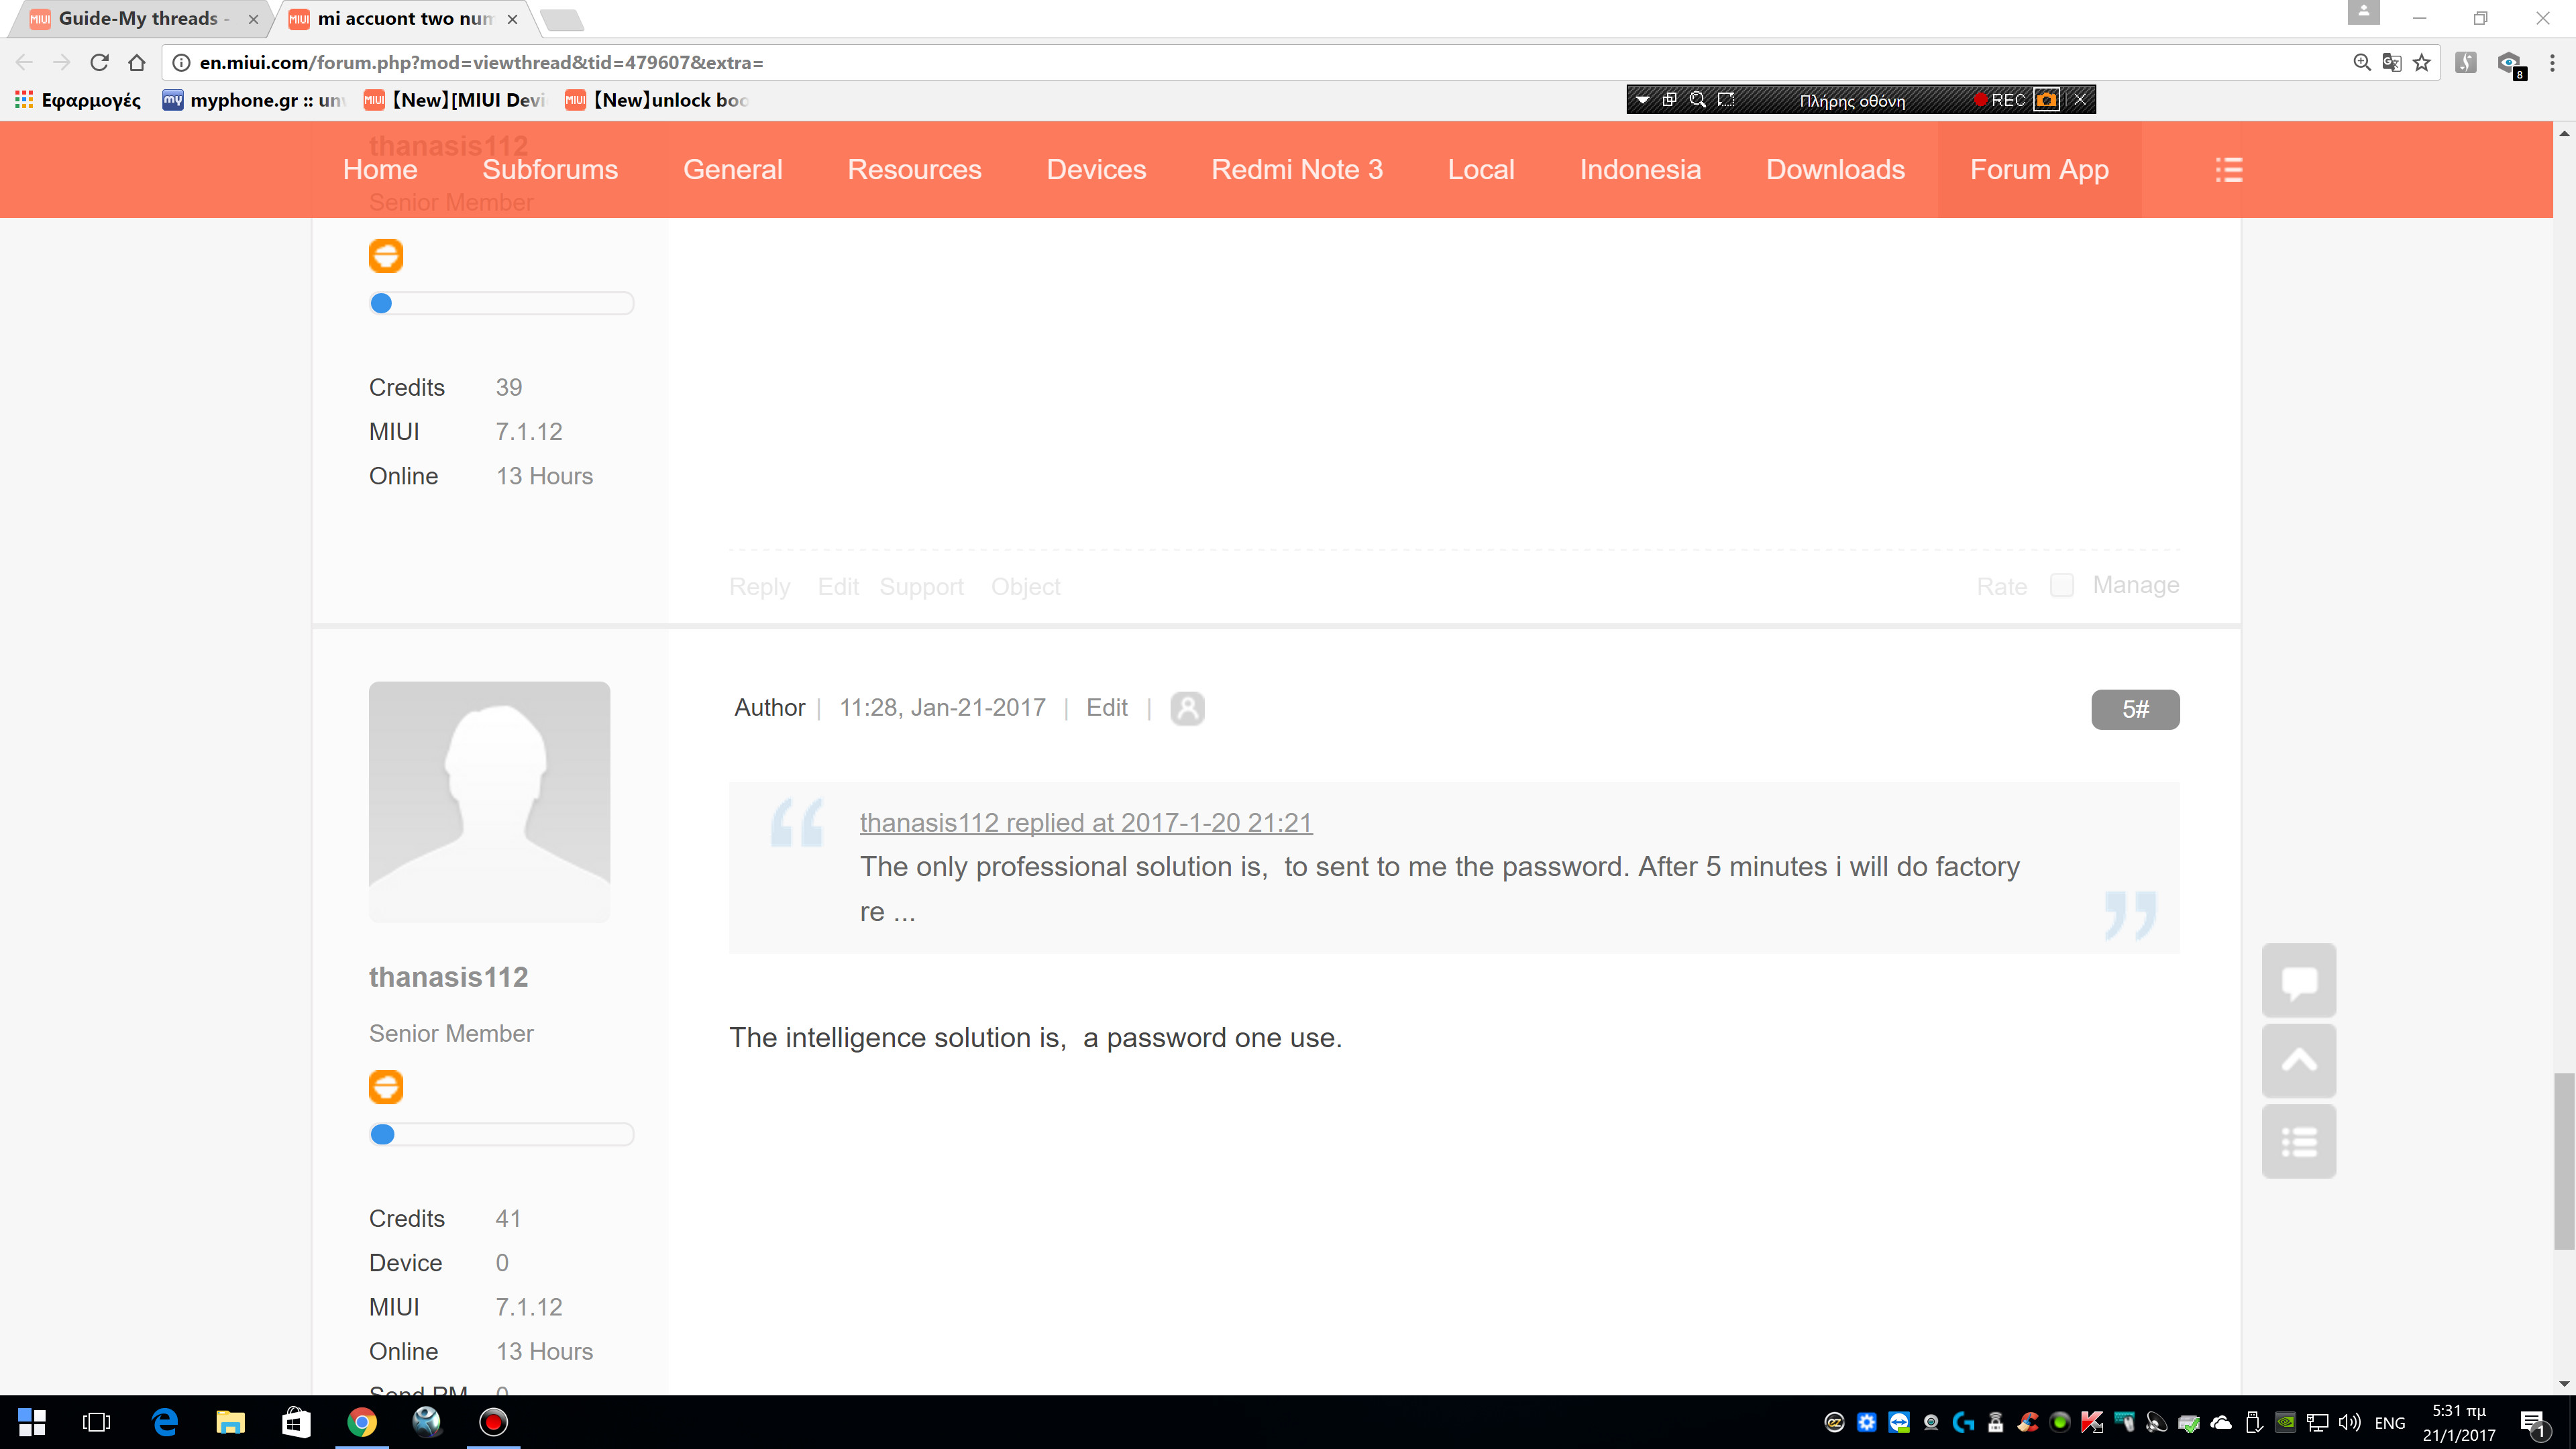This screenshot has width=2576, height=1449.
Task: Click the scroll-to-top arrow button
Action: click(2298, 1061)
